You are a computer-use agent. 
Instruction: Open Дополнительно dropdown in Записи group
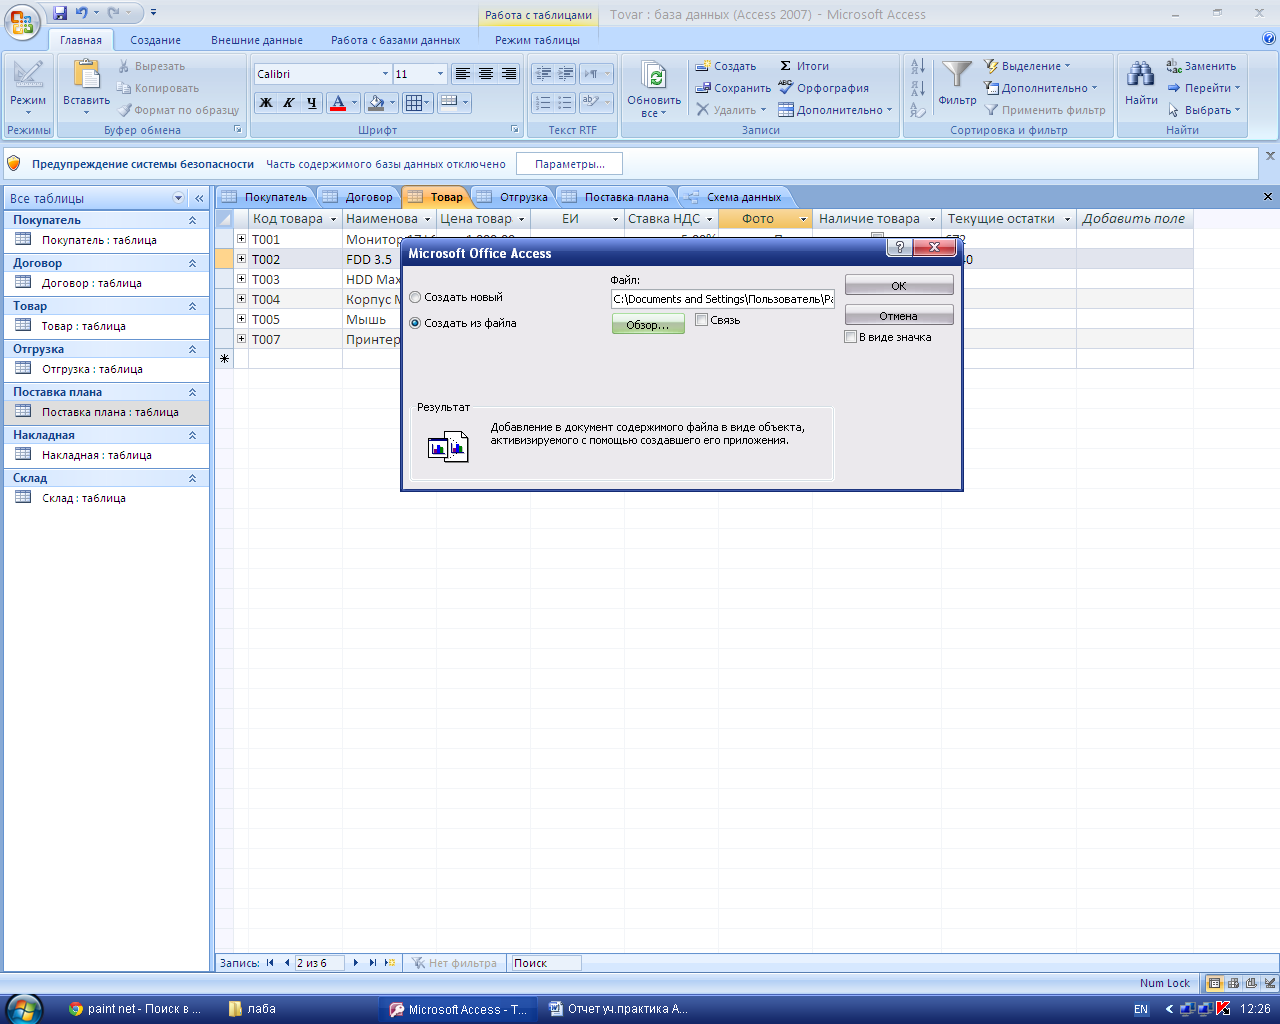pos(835,110)
